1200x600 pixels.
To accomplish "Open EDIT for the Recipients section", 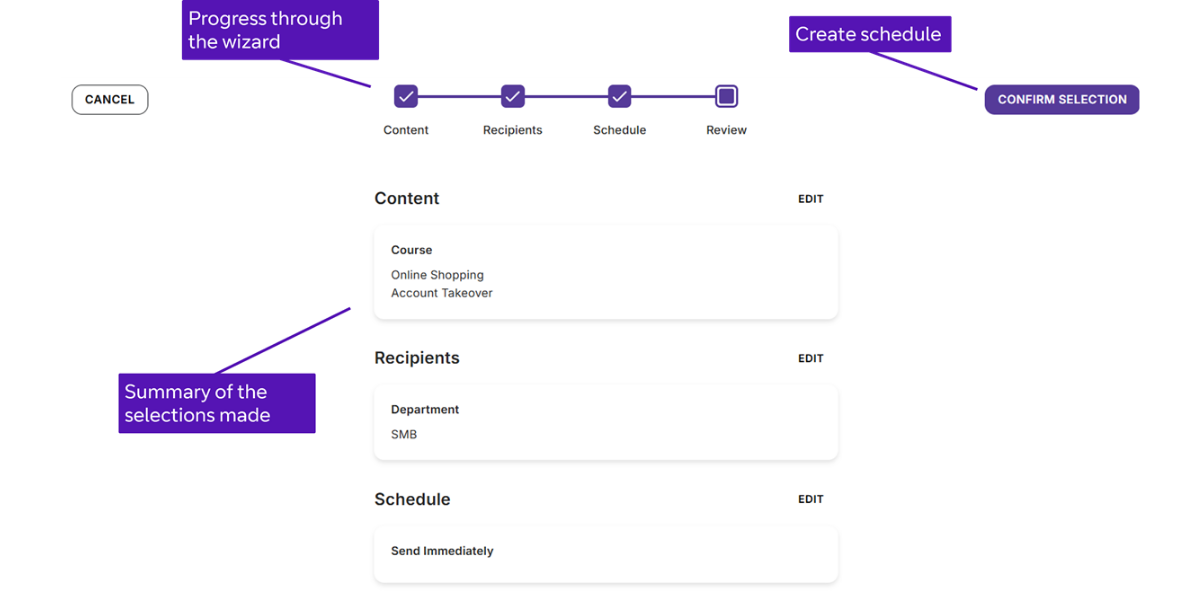I will [810, 358].
